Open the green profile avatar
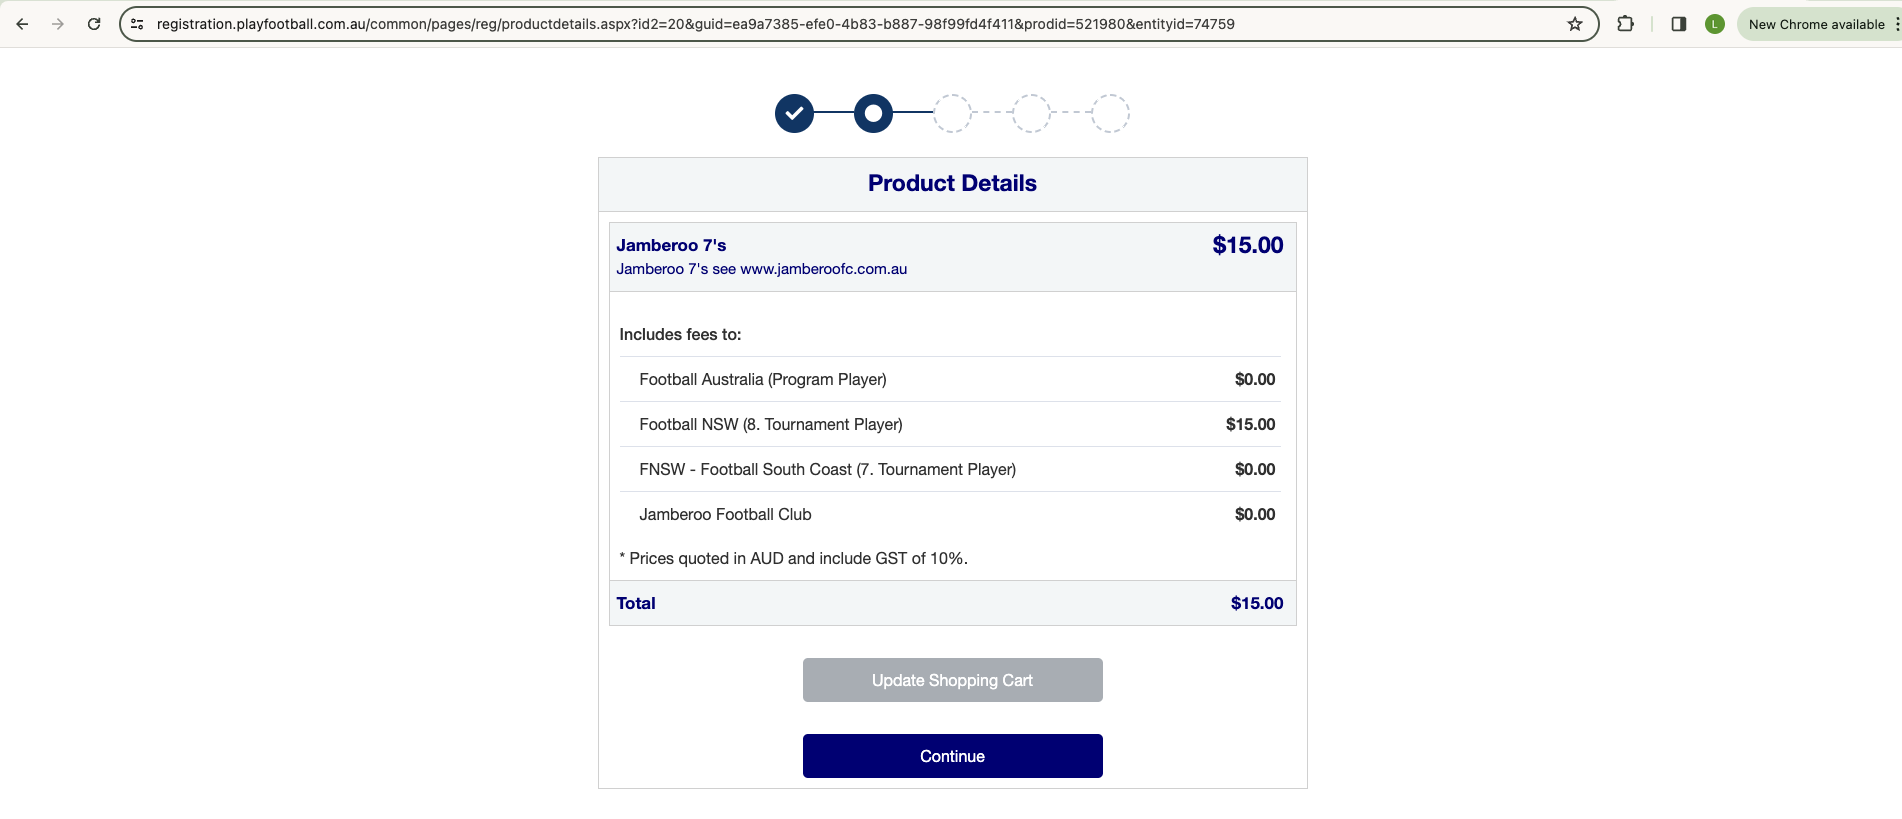 click(x=1715, y=24)
